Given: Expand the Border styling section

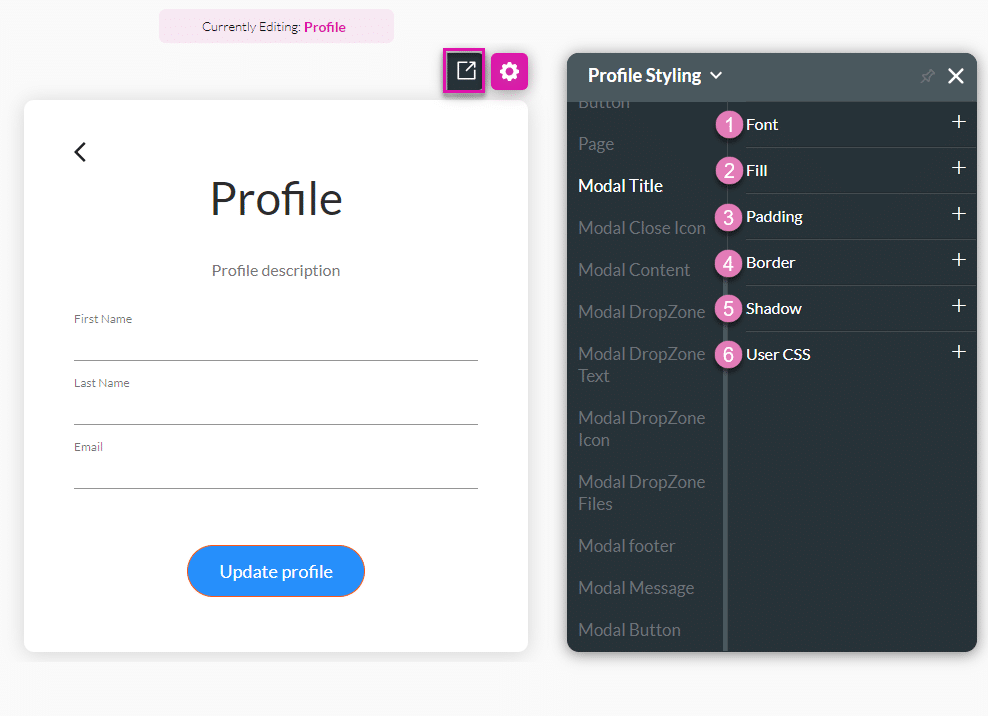Looking at the screenshot, I should tap(958, 260).
